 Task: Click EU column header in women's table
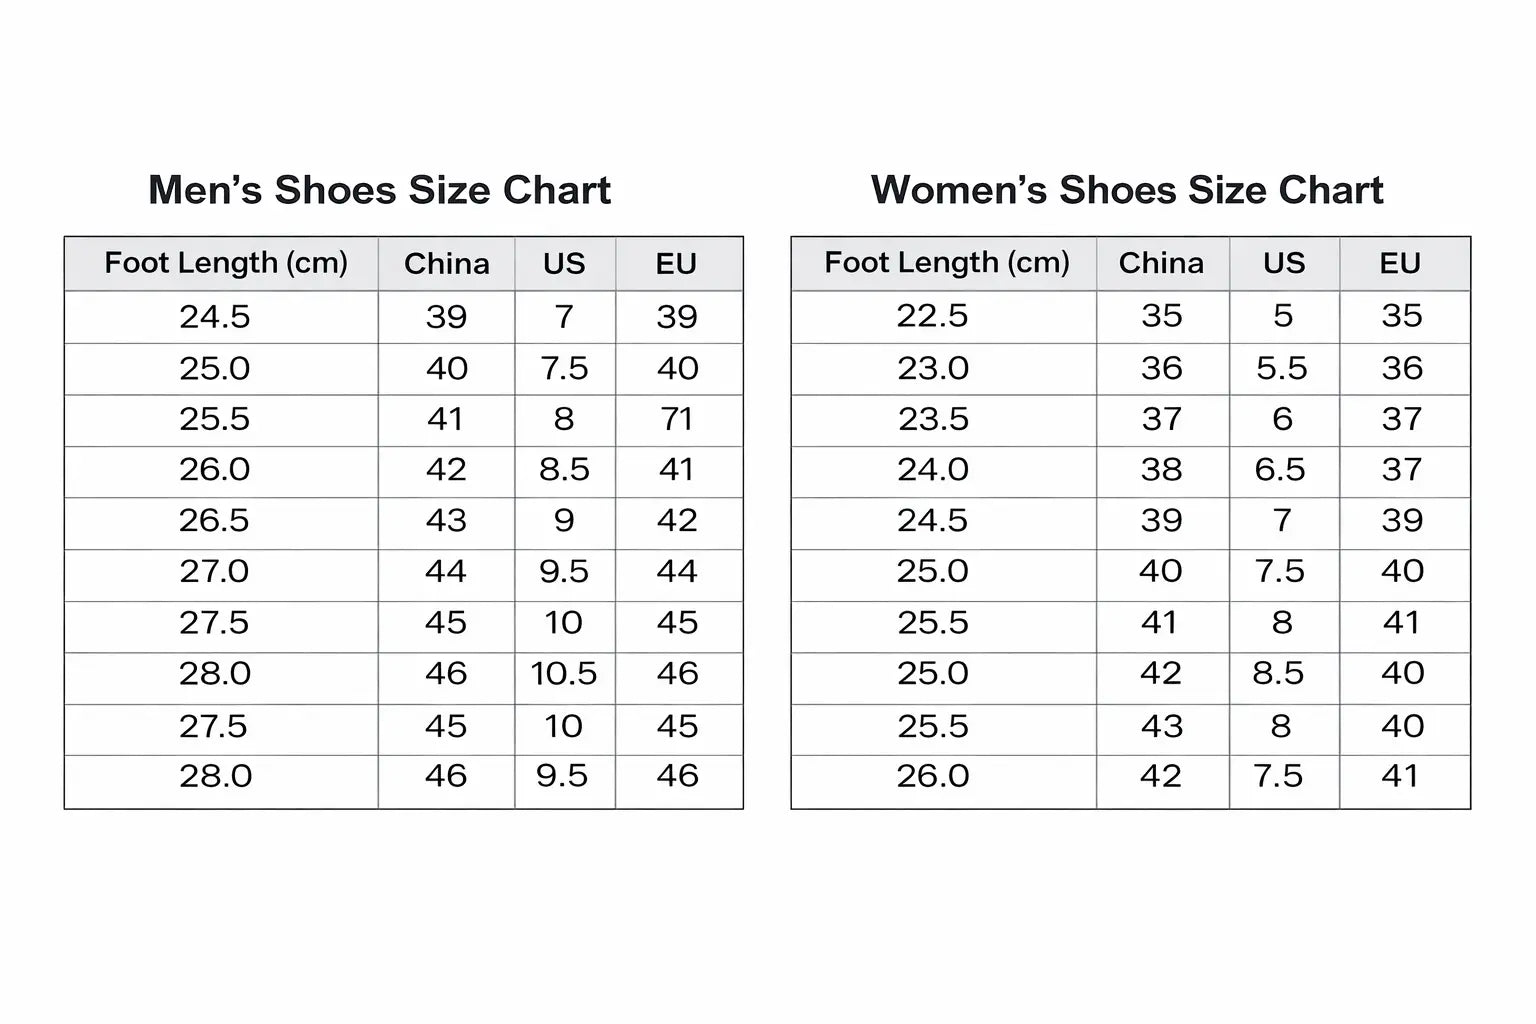coord(1400,263)
